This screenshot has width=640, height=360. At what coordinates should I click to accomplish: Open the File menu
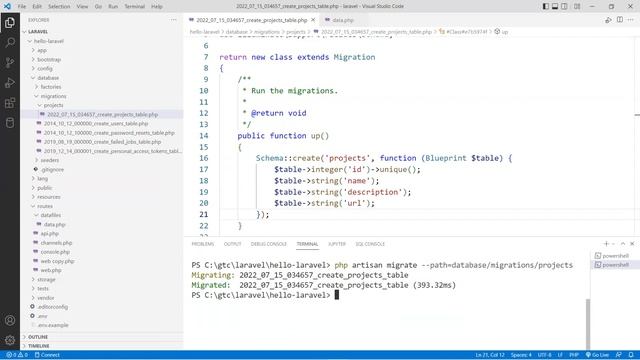tap(22, 6)
